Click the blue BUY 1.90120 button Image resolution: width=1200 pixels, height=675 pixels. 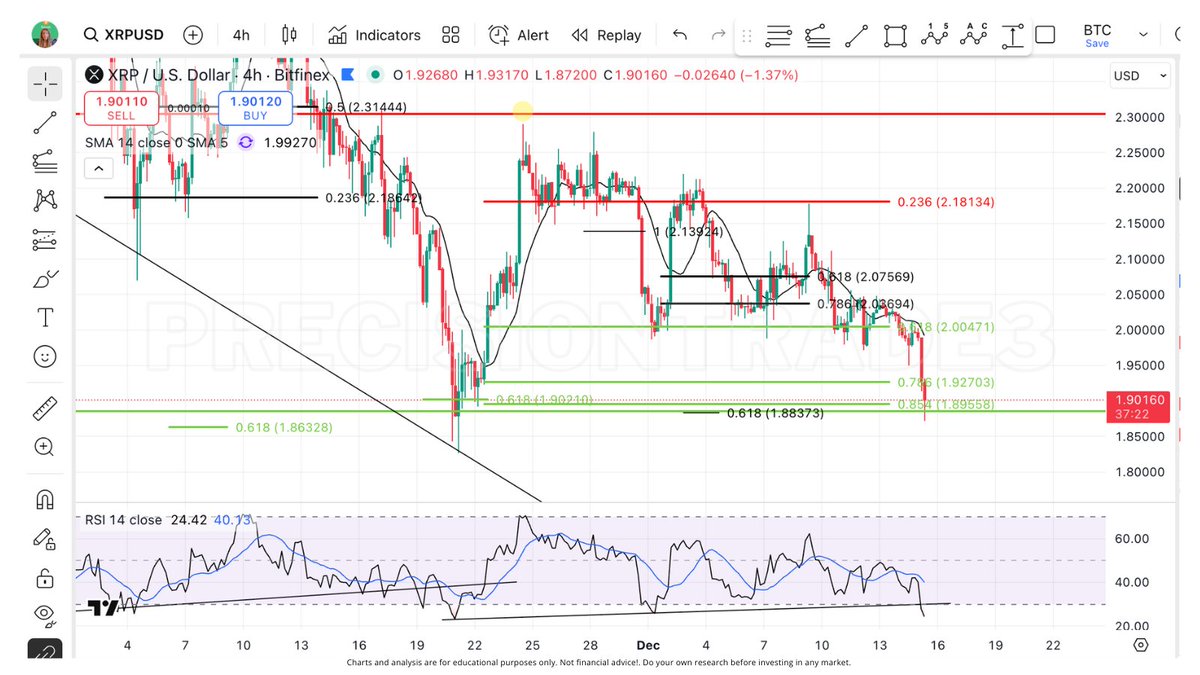click(x=255, y=108)
